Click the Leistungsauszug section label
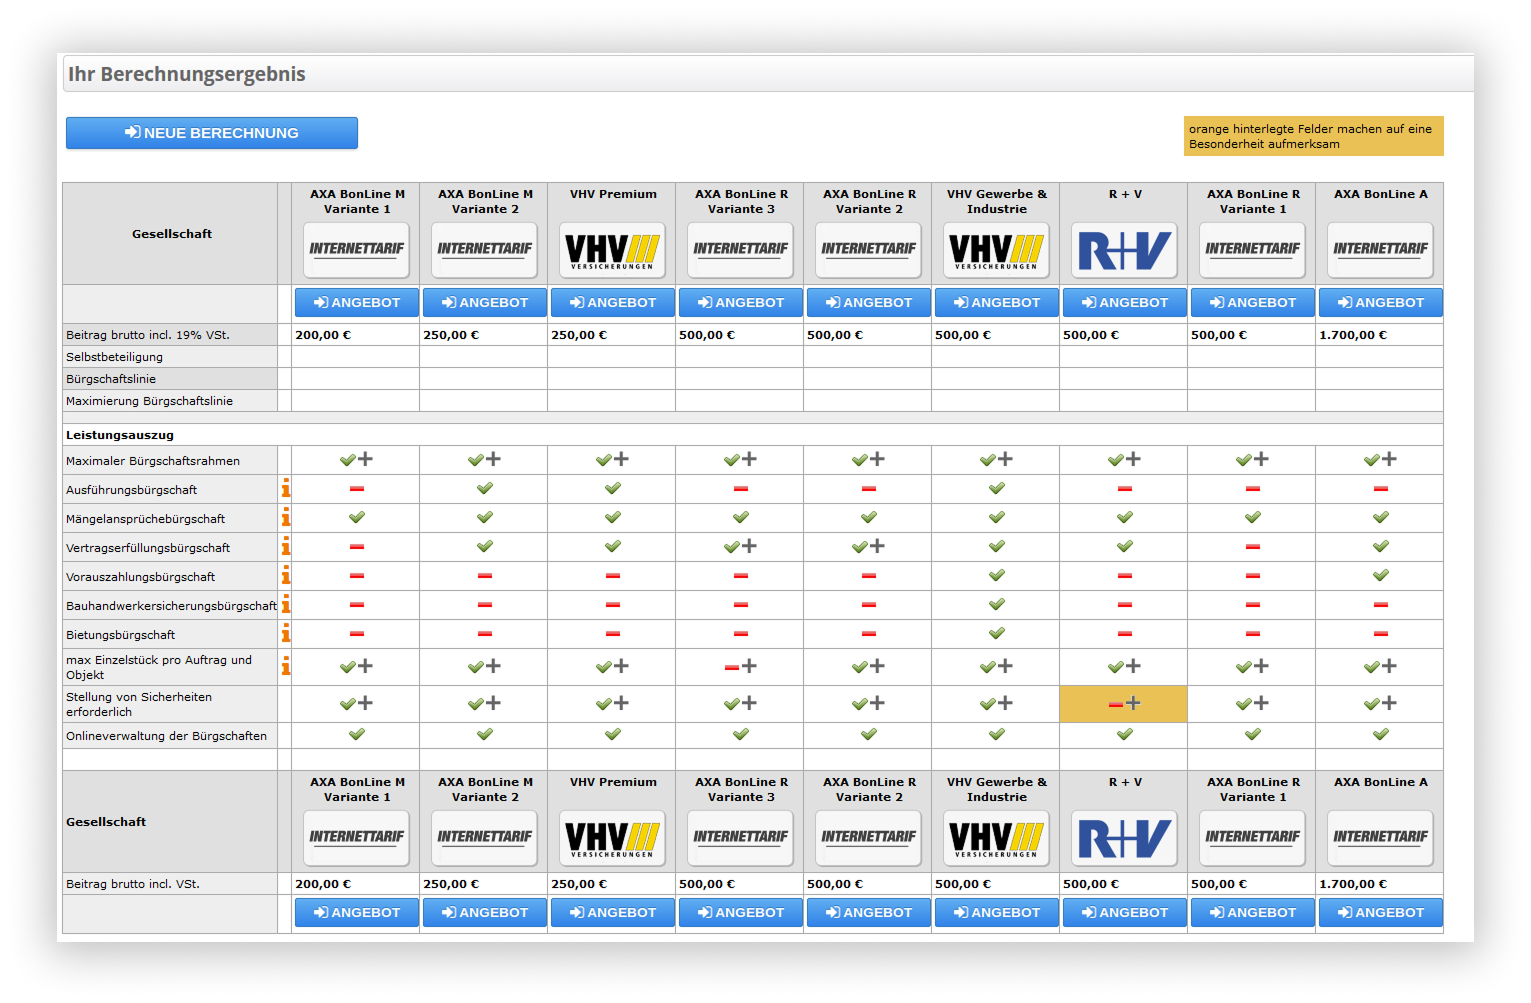1531x1003 pixels. click(x=120, y=435)
